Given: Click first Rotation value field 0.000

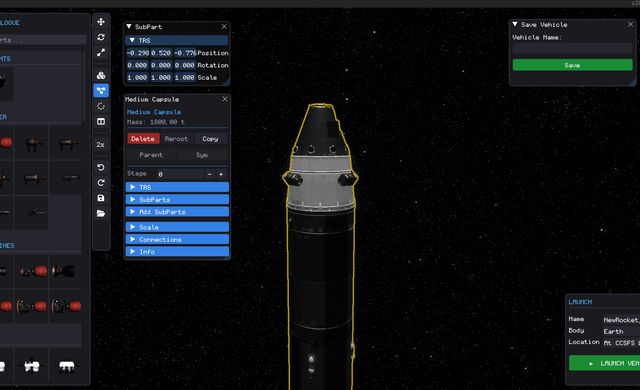Looking at the screenshot, I should tap(138, 65).
